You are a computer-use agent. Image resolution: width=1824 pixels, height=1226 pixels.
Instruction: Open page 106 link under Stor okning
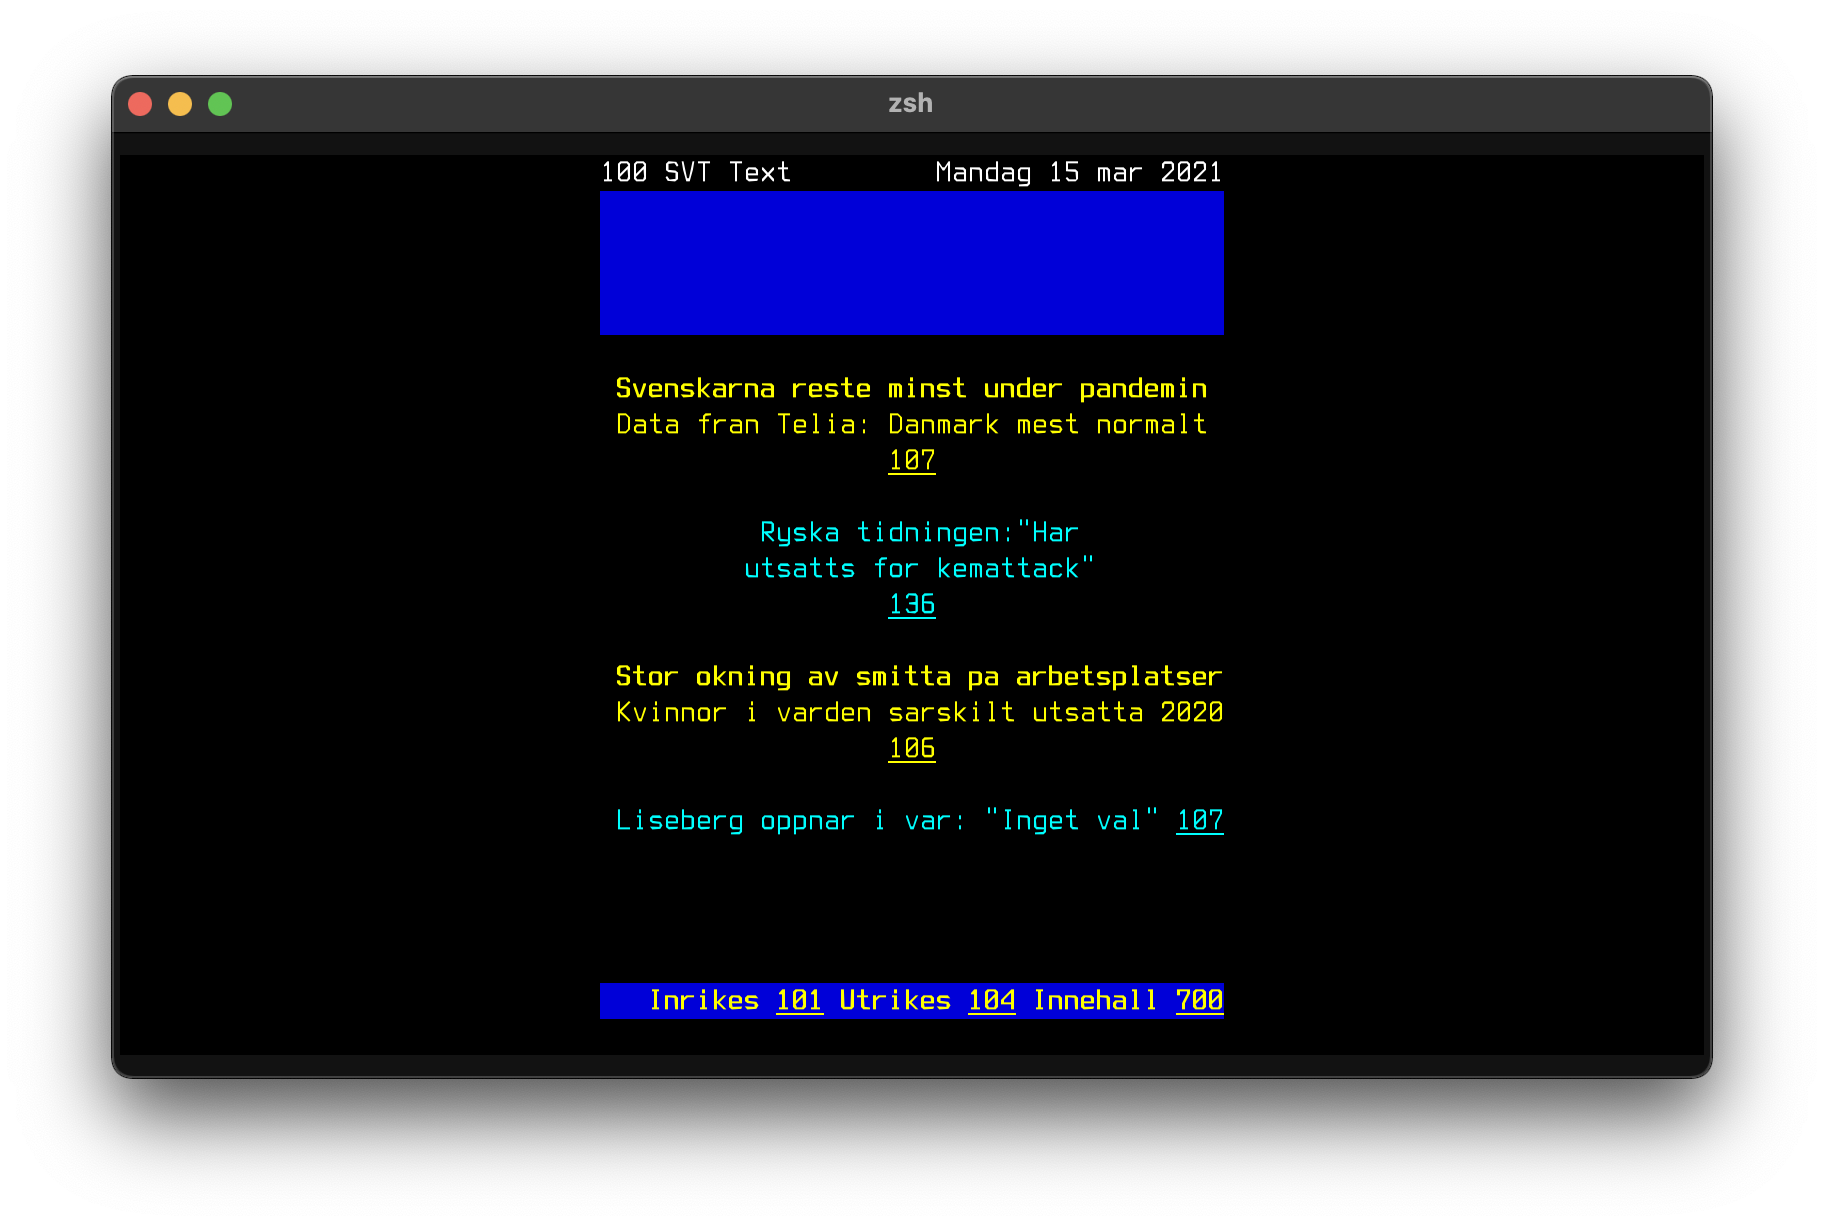point(912,749)
